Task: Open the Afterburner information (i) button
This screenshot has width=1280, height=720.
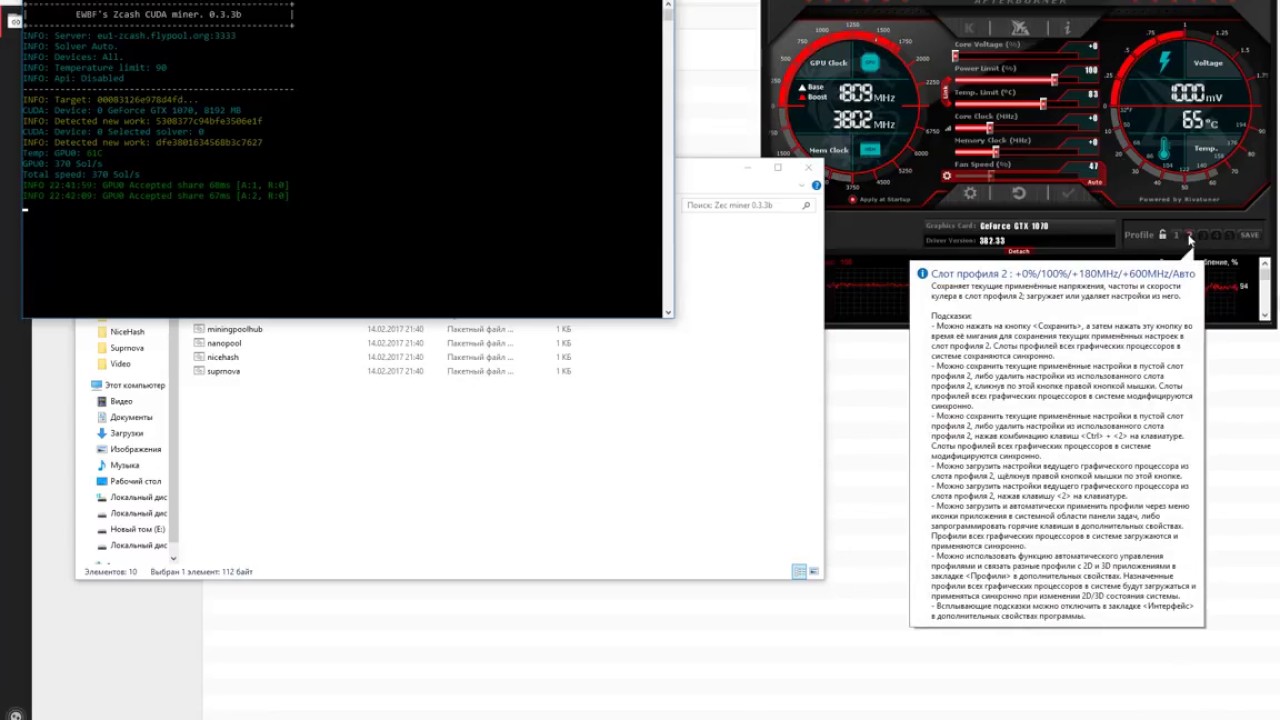Action: pyautogui.click(x=1067, y=28)
